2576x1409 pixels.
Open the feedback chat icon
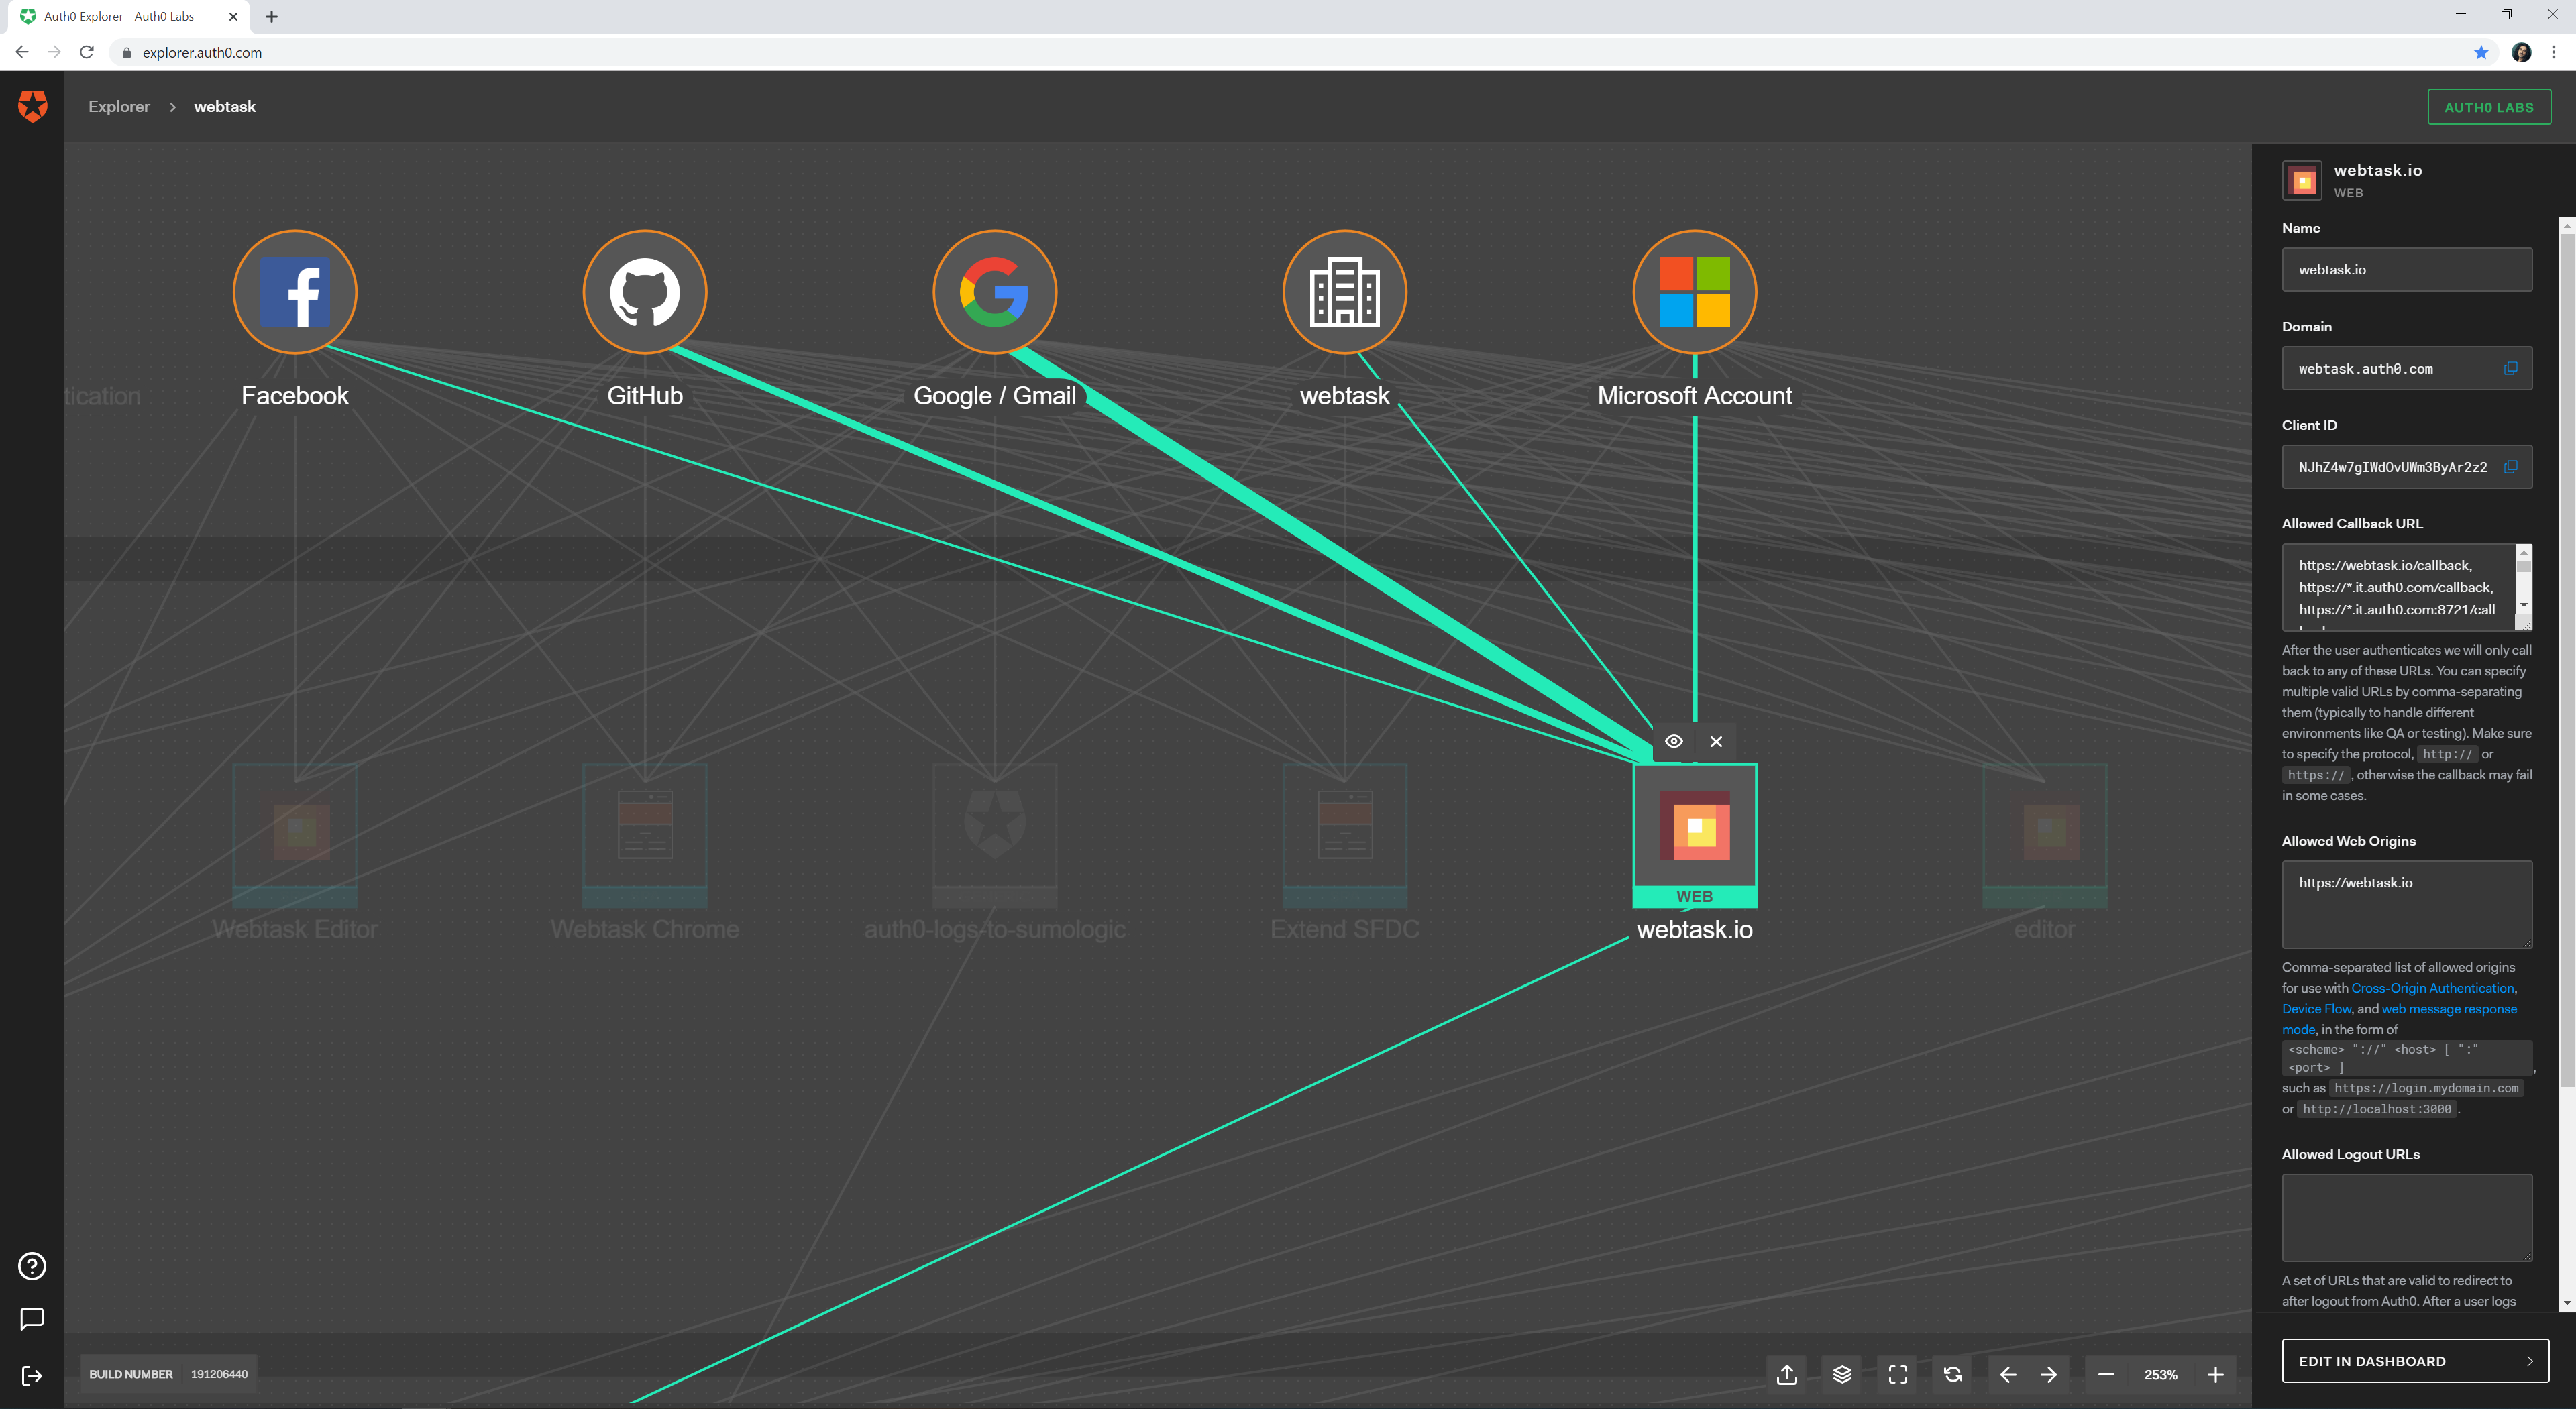[32, 1318]
